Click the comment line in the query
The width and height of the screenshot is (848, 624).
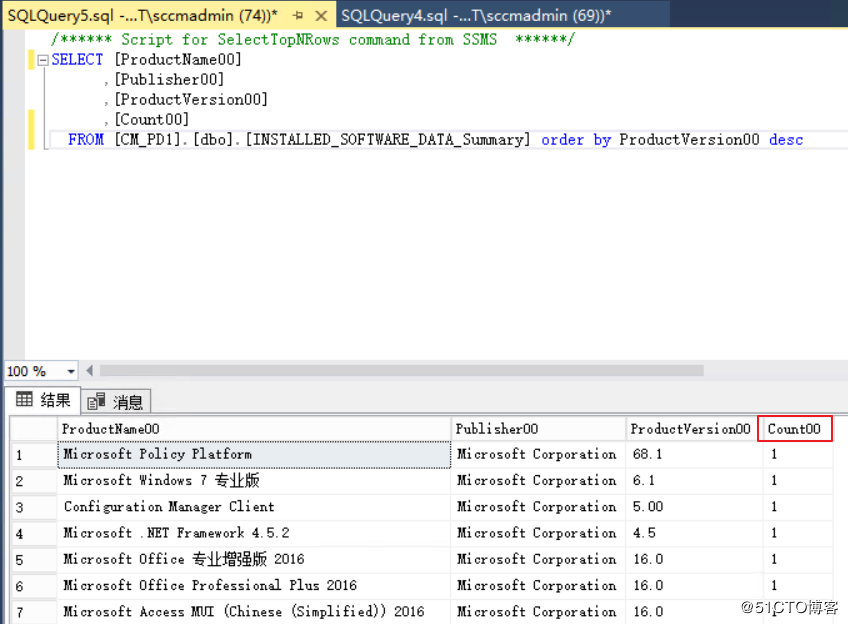click(313, 39)
